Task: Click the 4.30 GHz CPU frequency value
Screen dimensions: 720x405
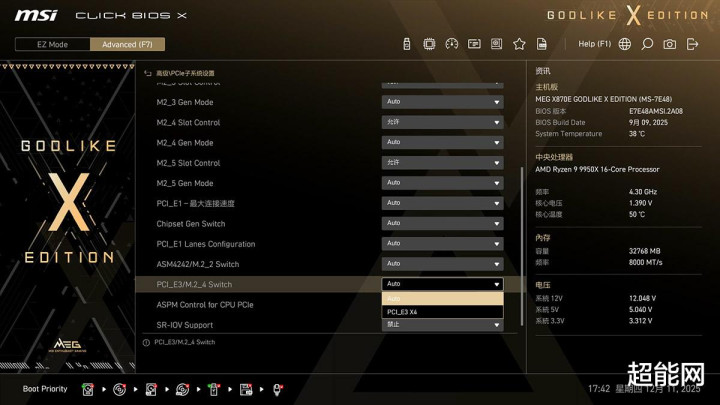Action: (x=643, y=191)
